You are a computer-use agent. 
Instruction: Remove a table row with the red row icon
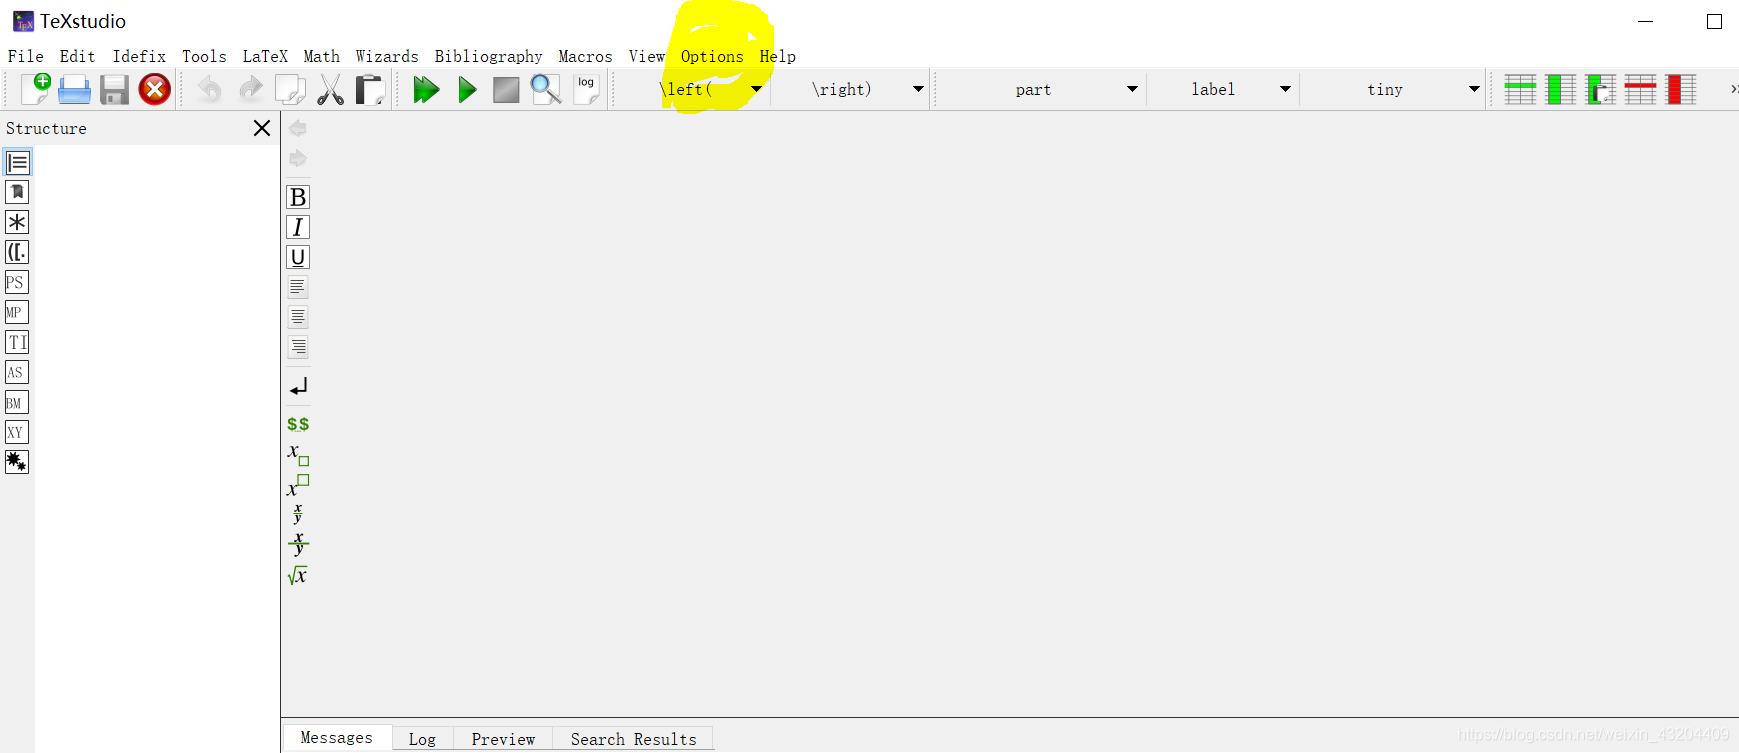tap(1640, 90)
